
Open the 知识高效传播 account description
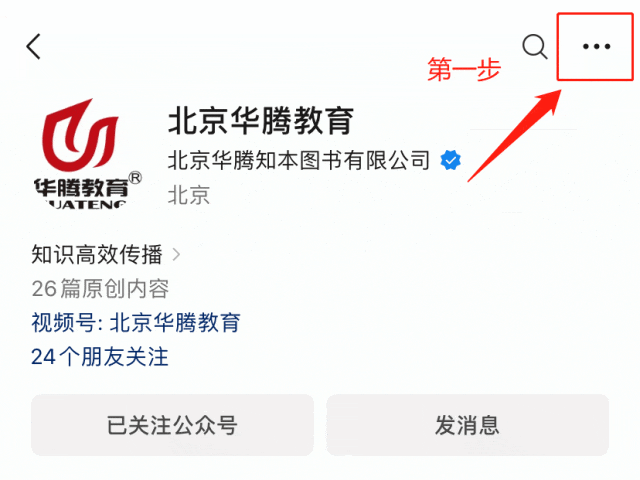[97, 255]
